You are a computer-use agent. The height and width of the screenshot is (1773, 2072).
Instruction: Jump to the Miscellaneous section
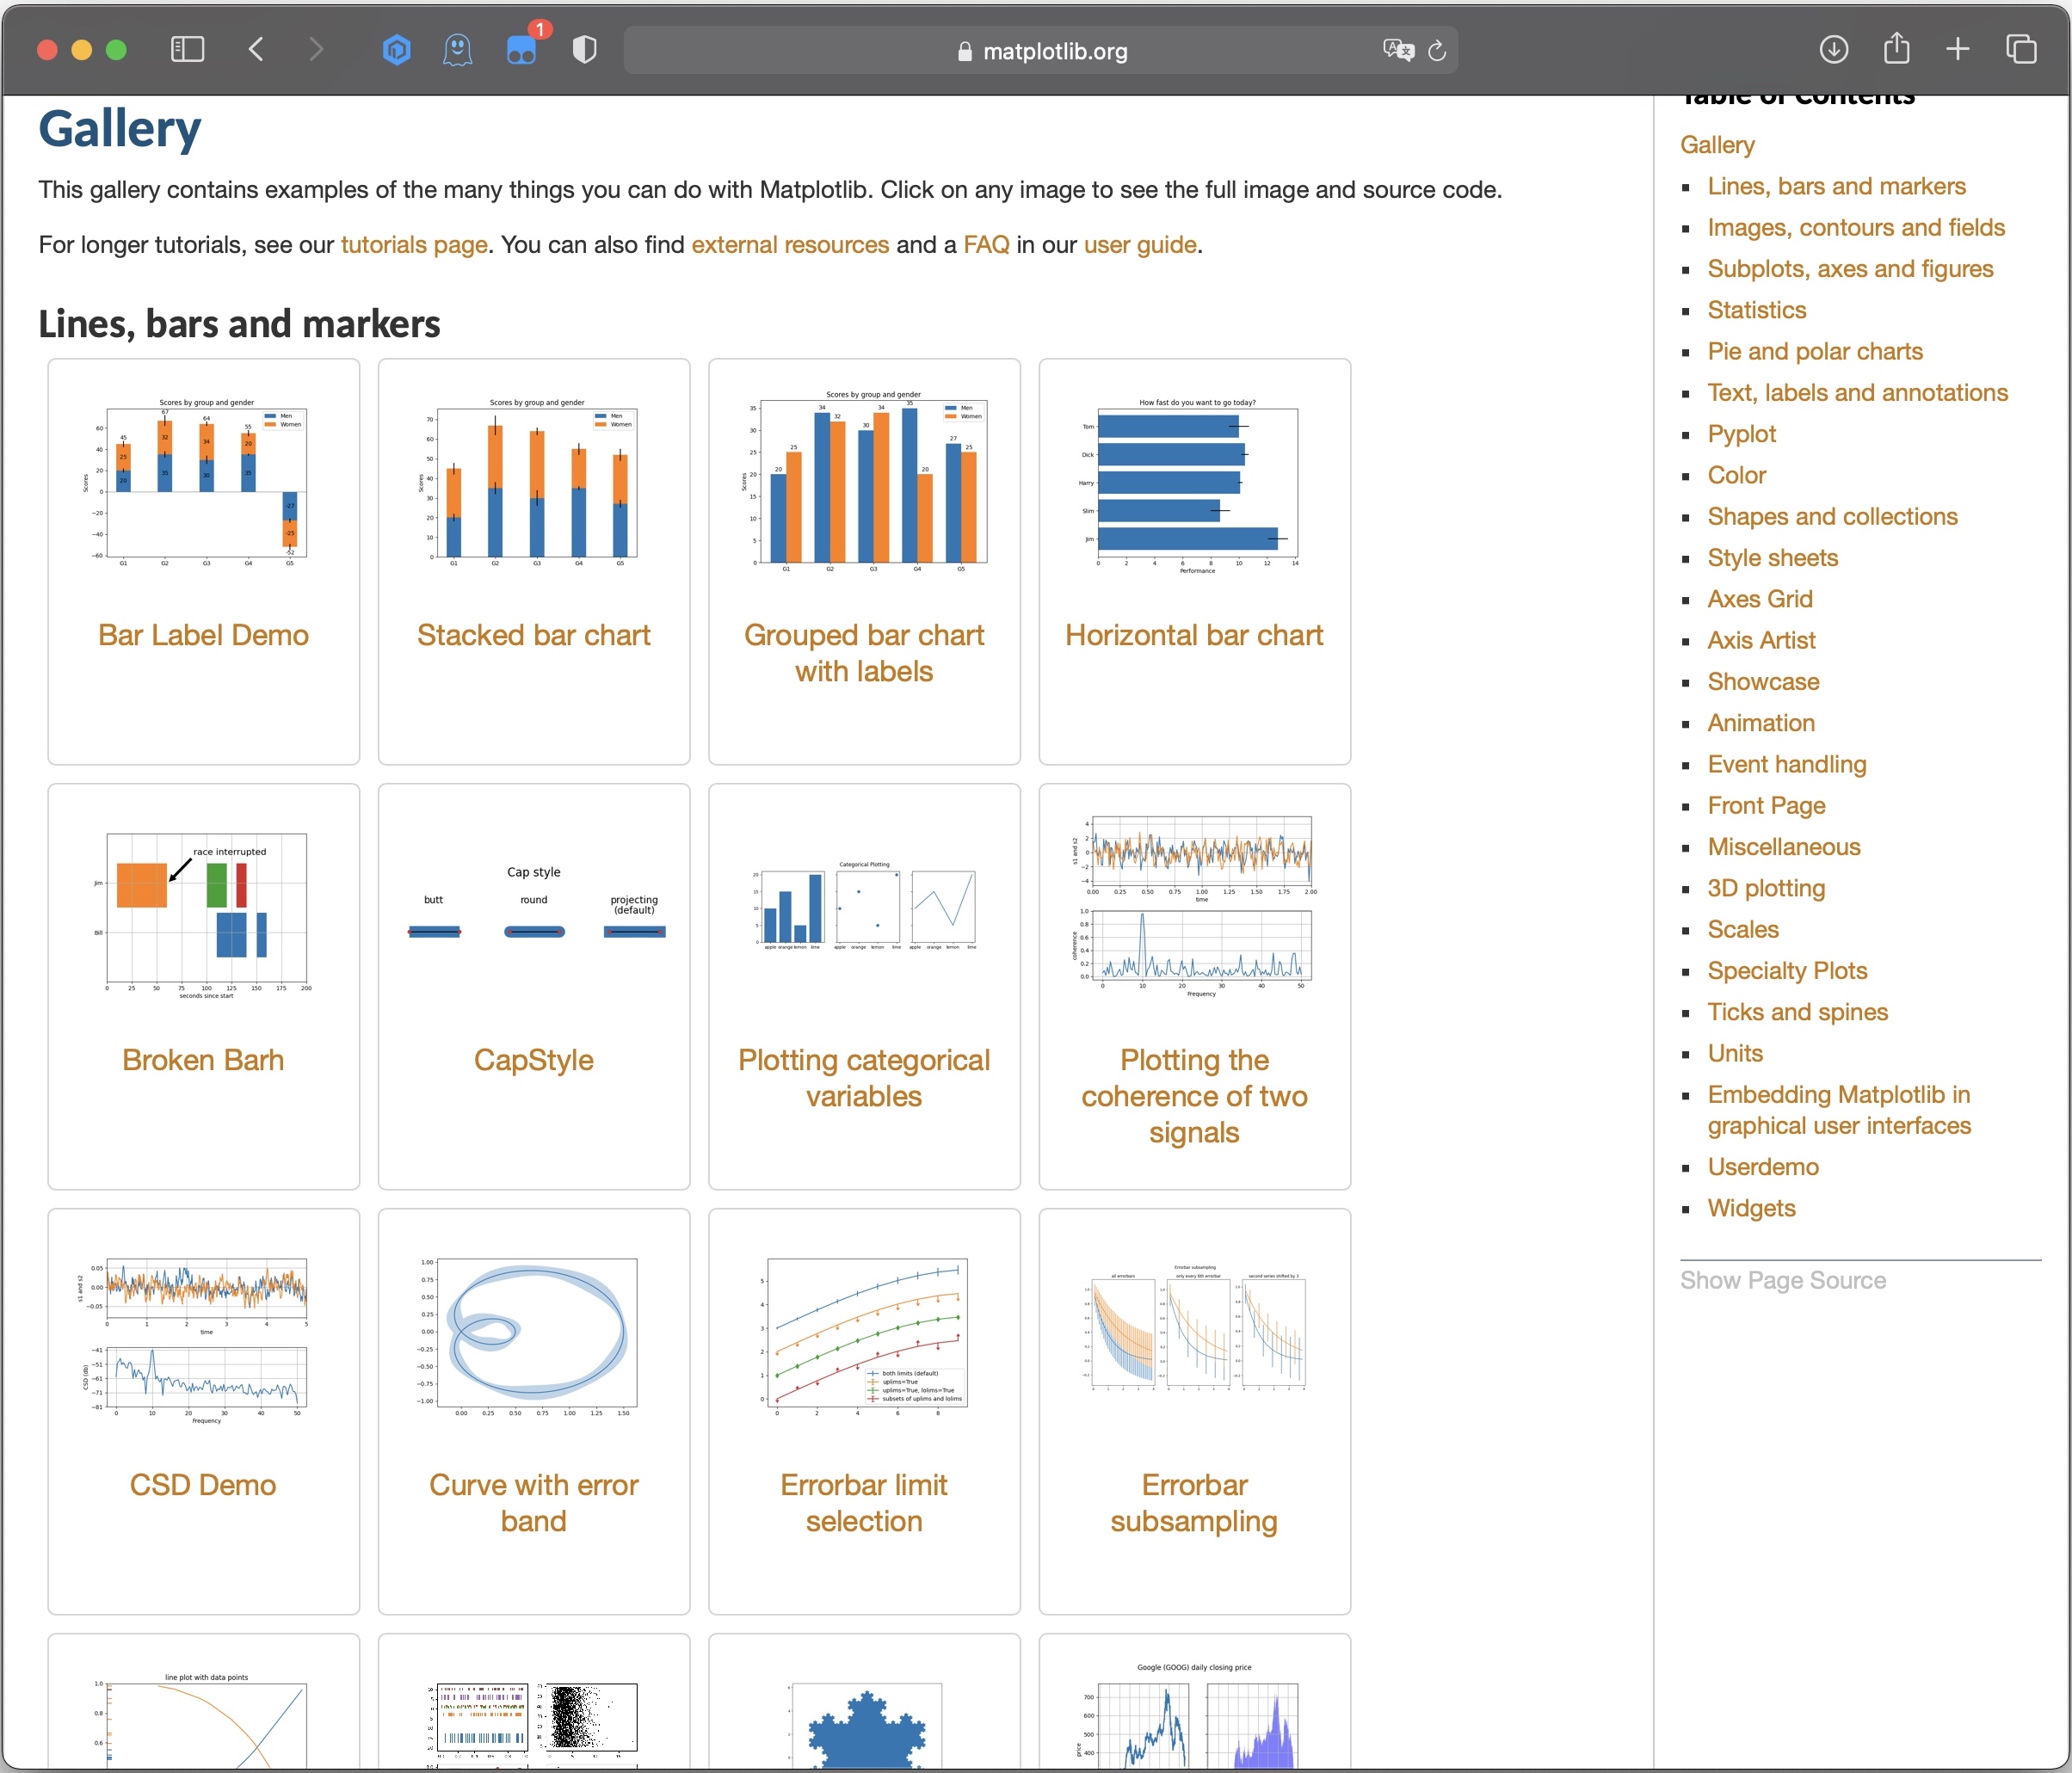pyautogui.click(x=1784, y=847)
